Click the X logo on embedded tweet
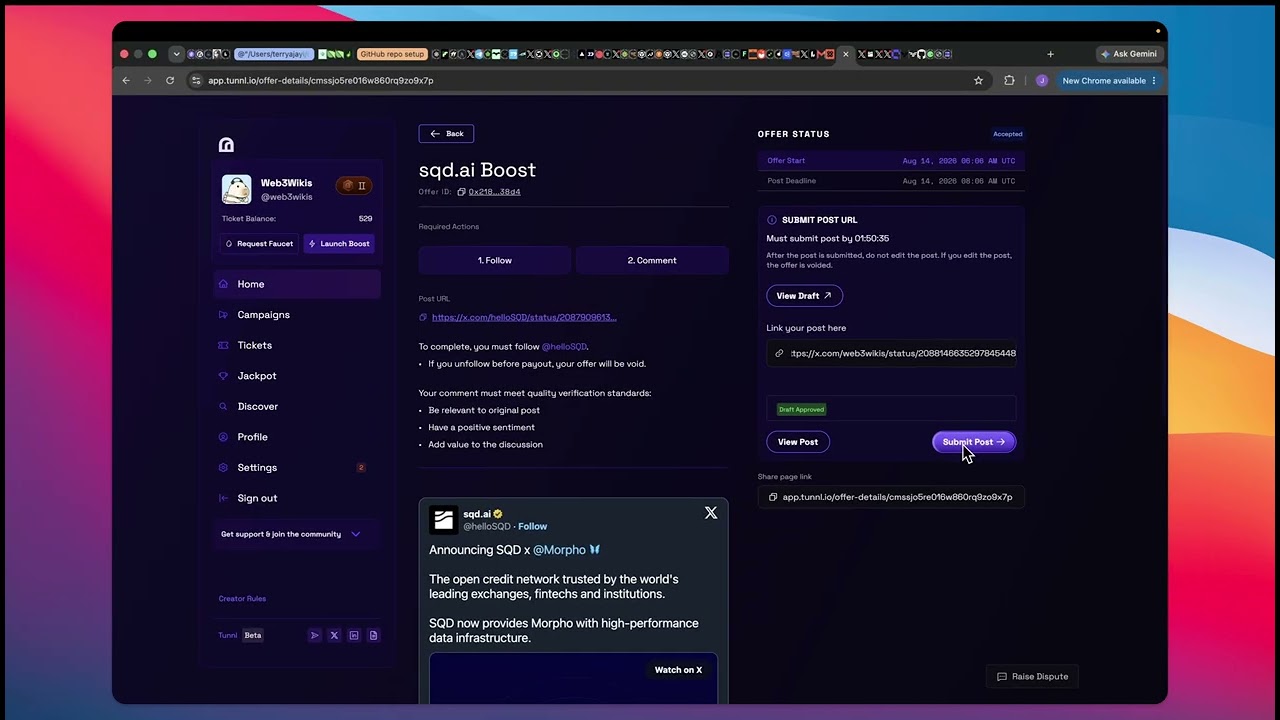 coord(711,513)
